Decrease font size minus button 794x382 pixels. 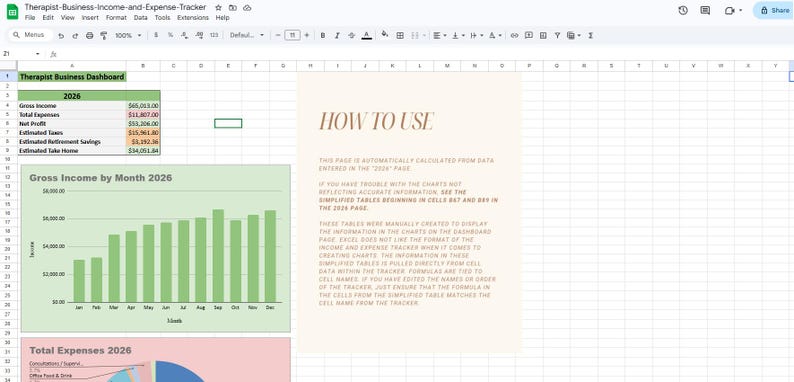coord(277,35)
